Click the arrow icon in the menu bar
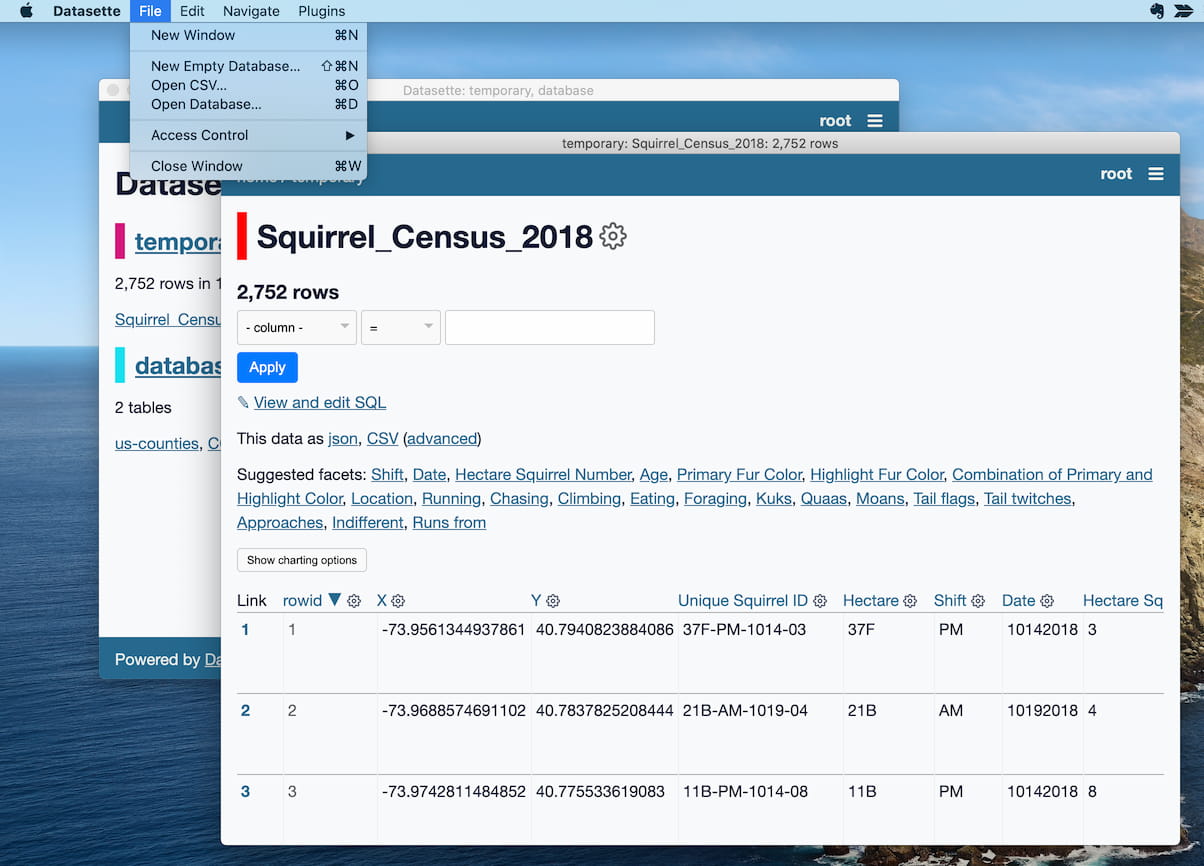 tap(1183, 11)
